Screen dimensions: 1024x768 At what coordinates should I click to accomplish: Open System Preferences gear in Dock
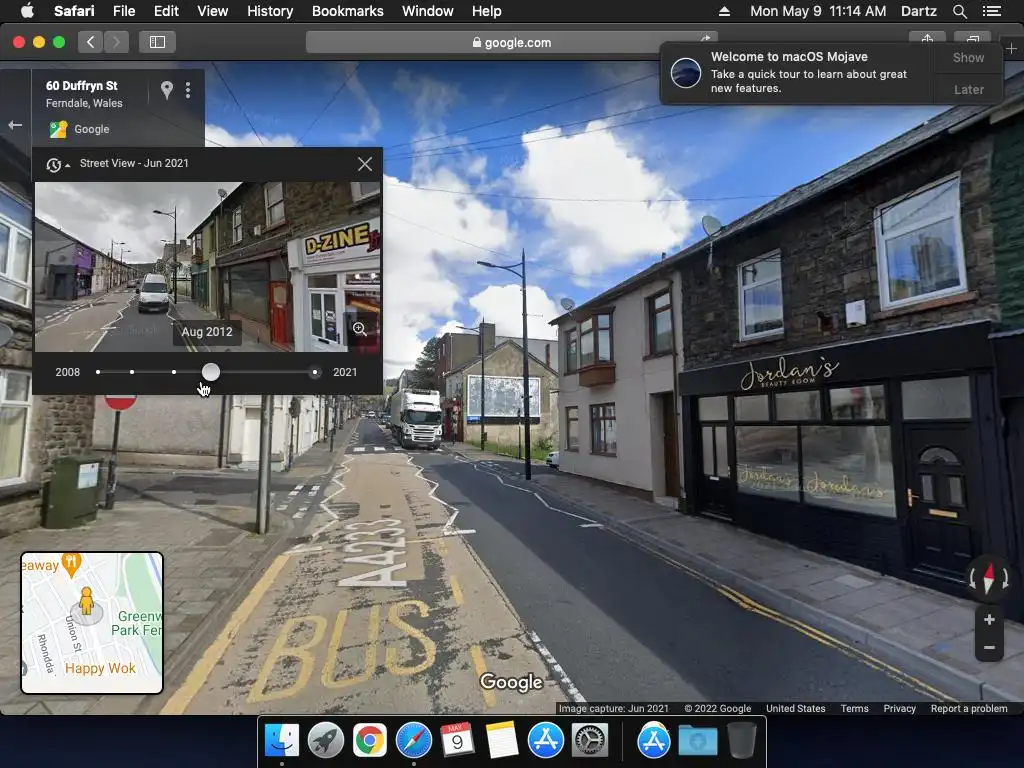590,741
